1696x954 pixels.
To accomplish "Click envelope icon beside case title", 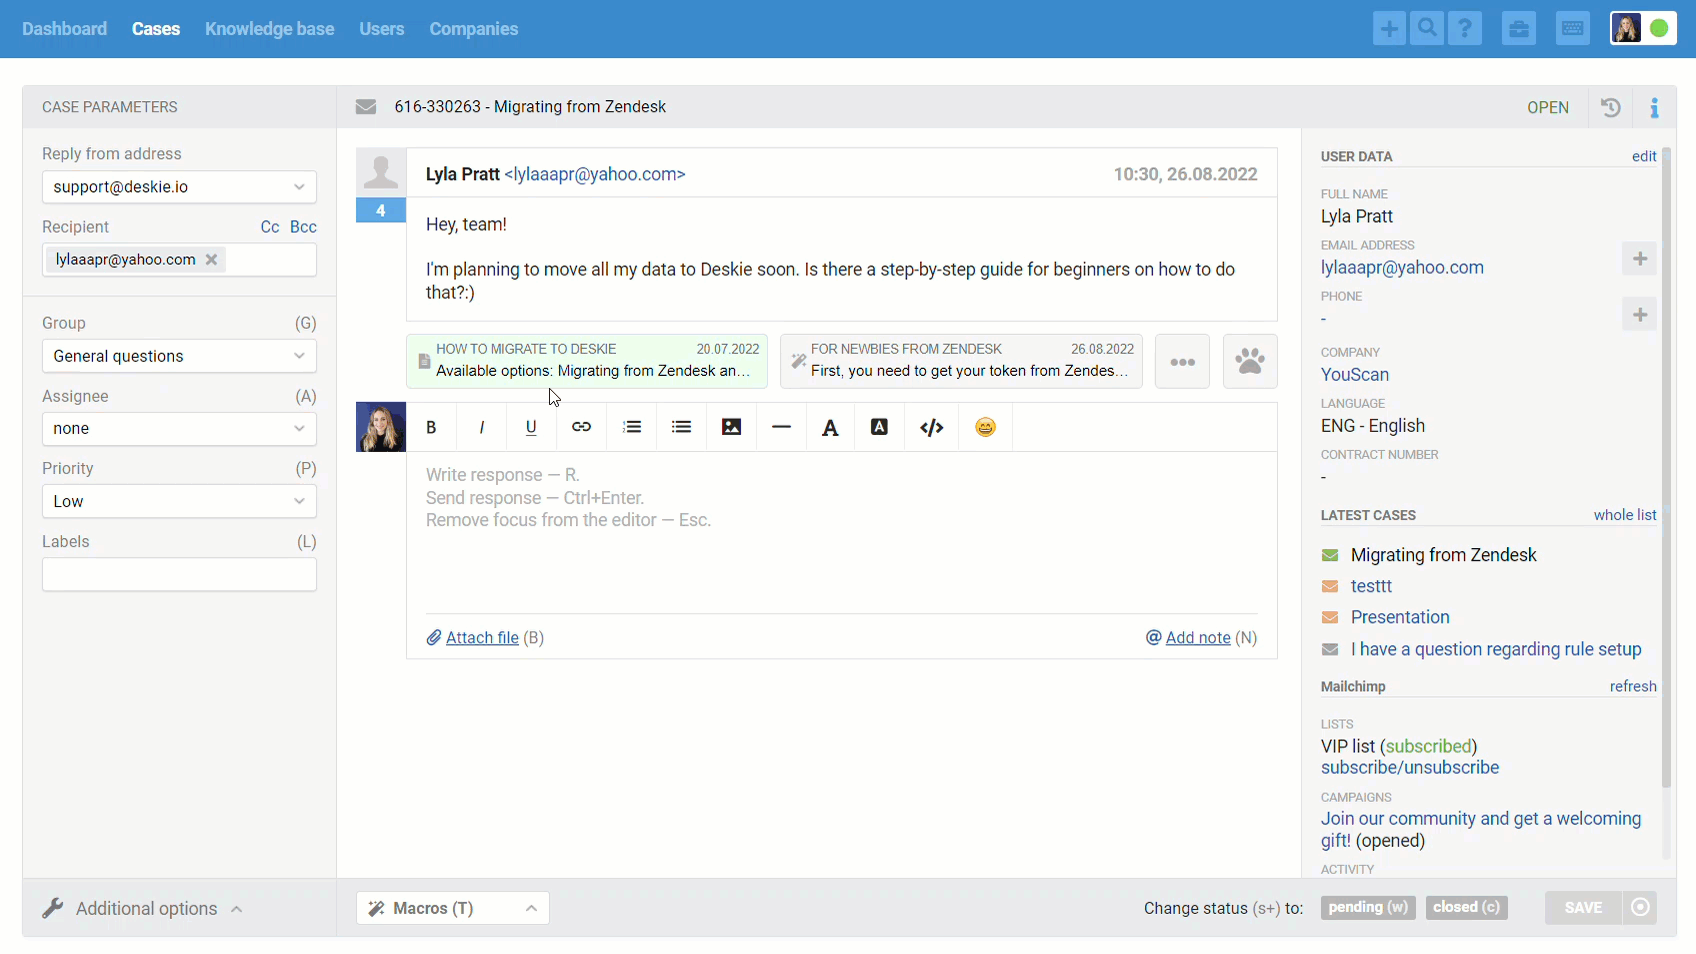I will [x=366, y=107].
